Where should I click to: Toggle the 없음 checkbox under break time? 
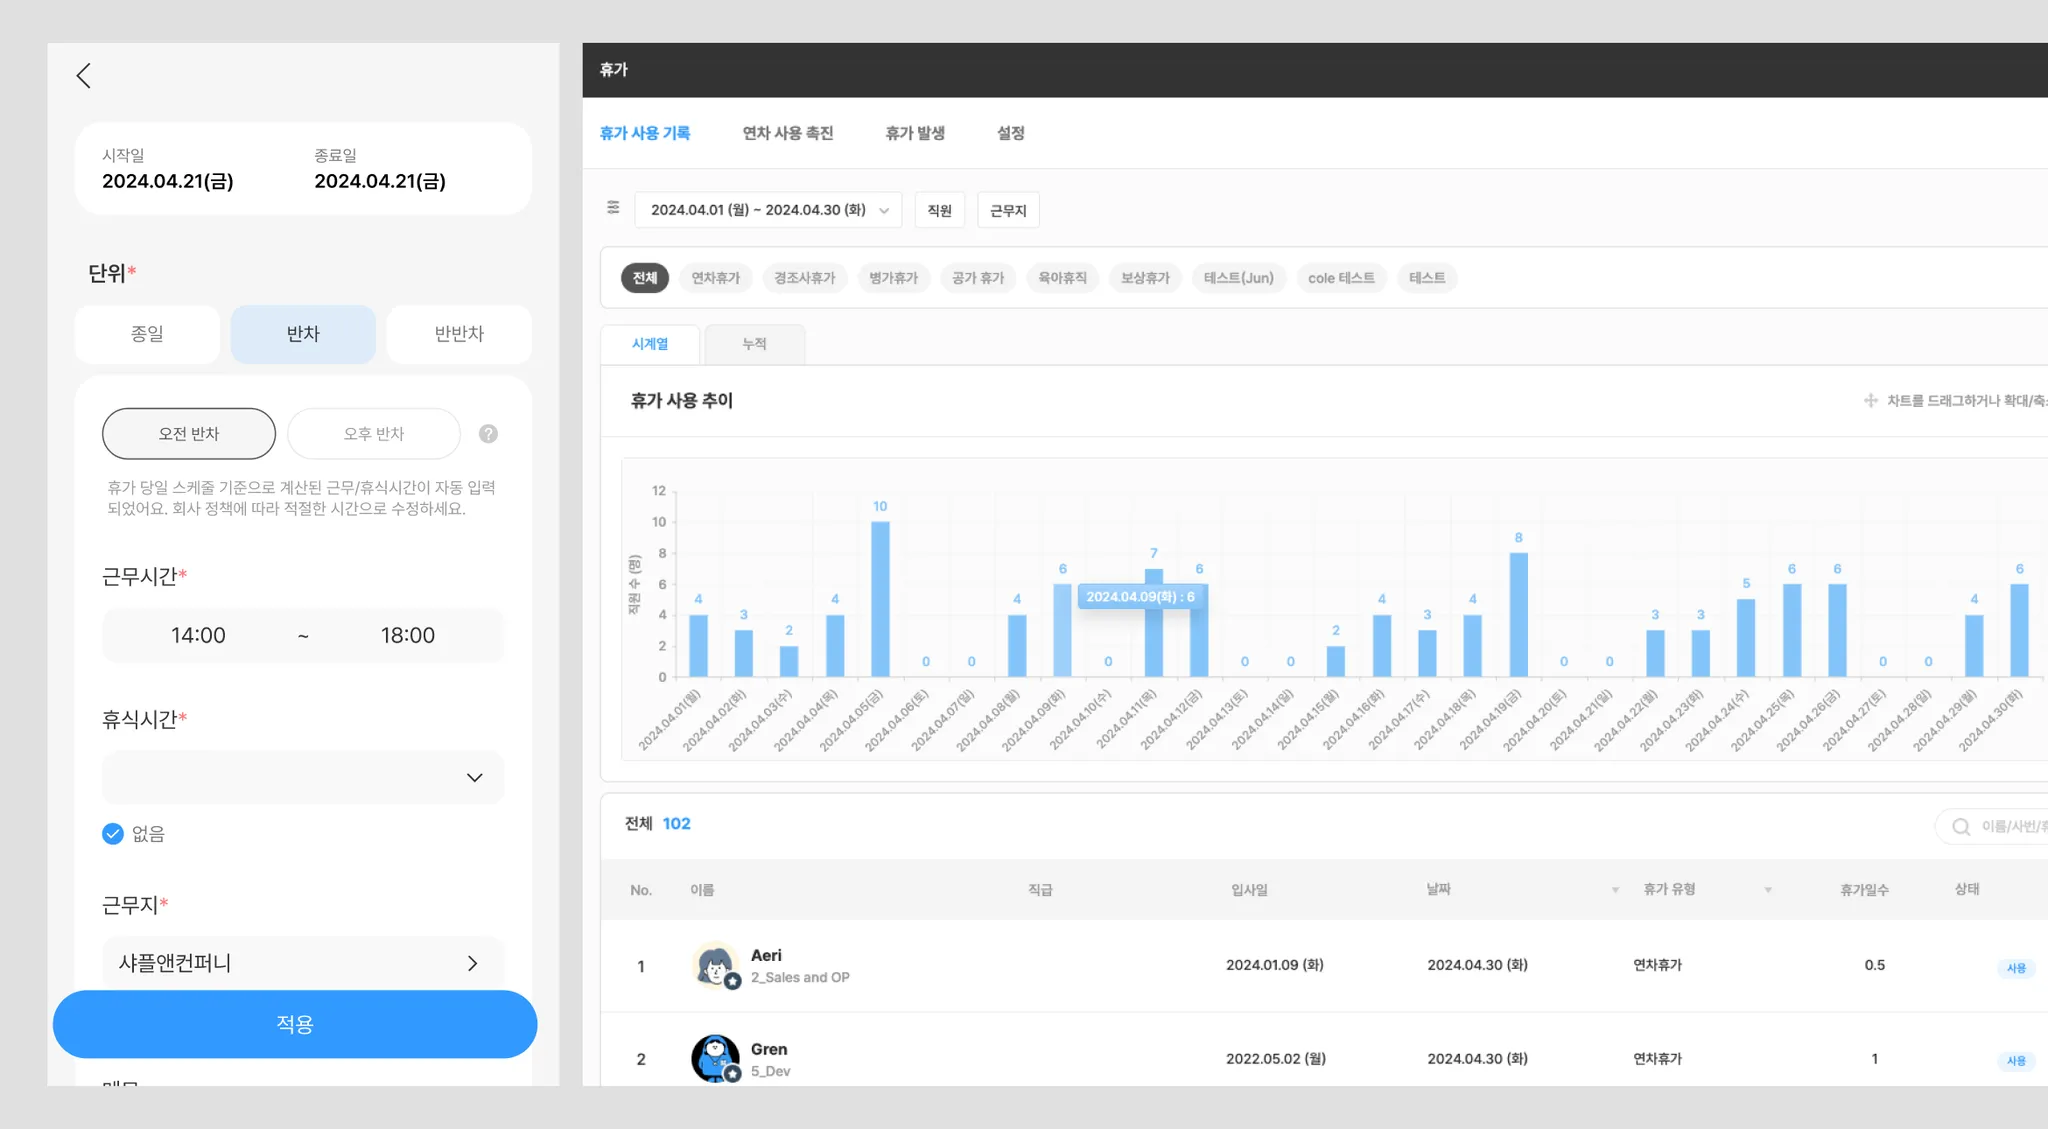tap(113, 834)
